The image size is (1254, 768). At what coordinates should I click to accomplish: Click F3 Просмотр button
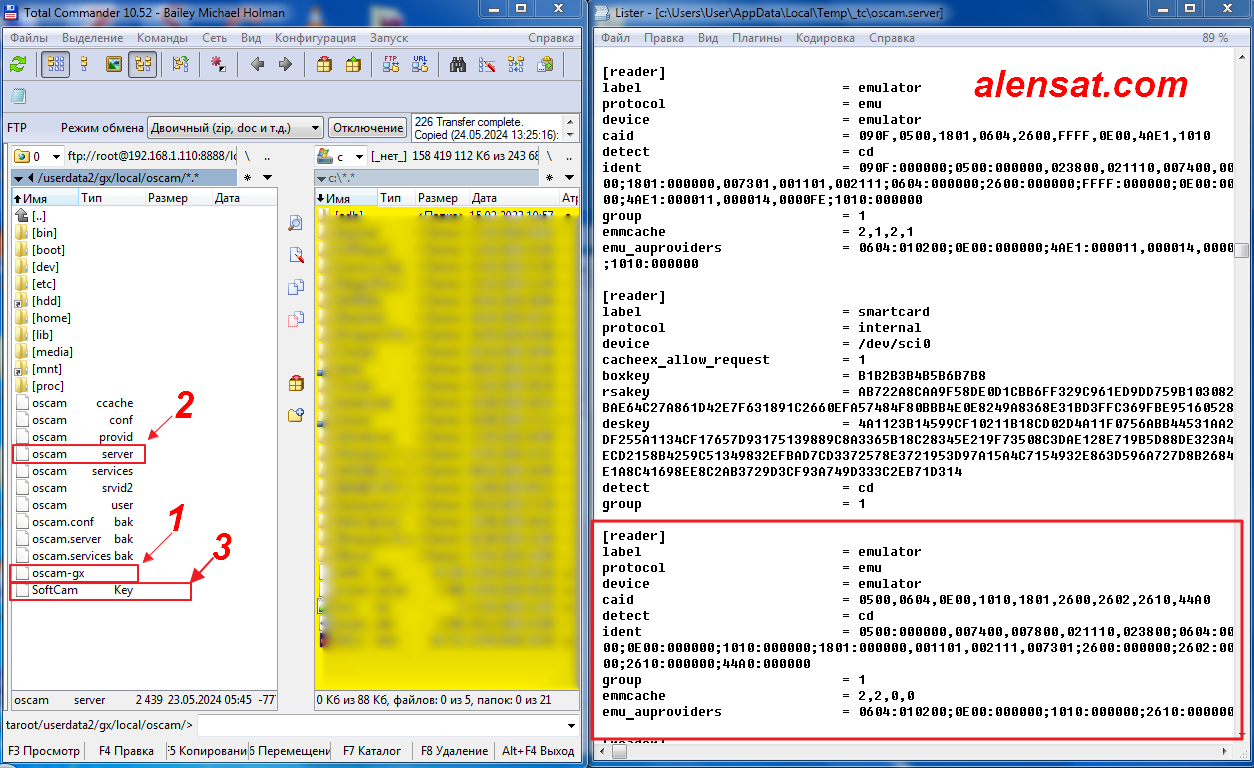click(x=43, y=751)
